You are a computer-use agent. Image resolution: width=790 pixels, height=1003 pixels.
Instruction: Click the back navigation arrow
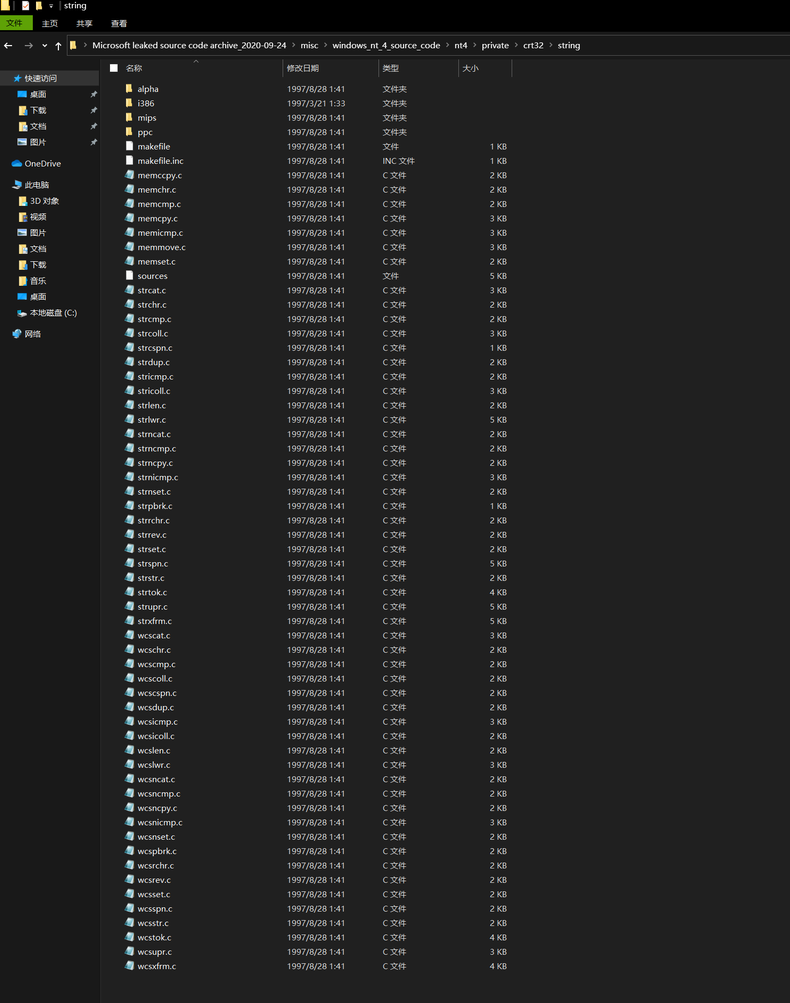coord(8,45)
